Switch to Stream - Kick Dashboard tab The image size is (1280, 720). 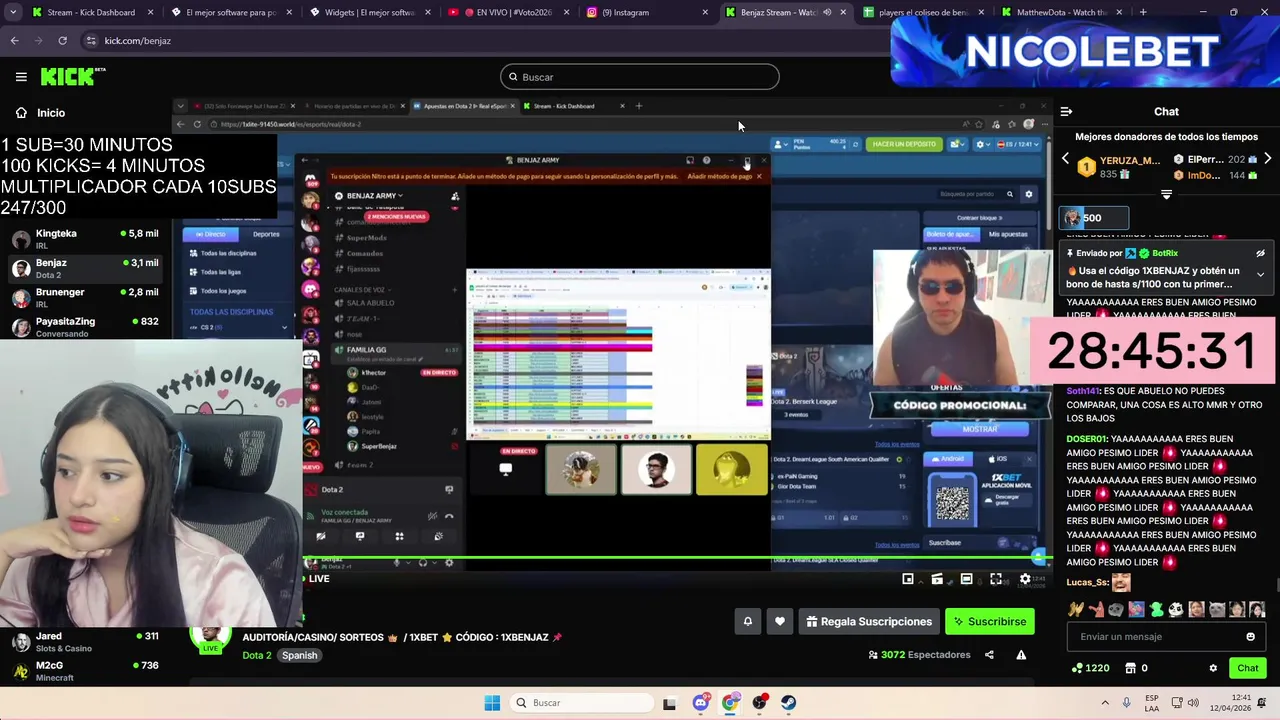click(91, 12)
